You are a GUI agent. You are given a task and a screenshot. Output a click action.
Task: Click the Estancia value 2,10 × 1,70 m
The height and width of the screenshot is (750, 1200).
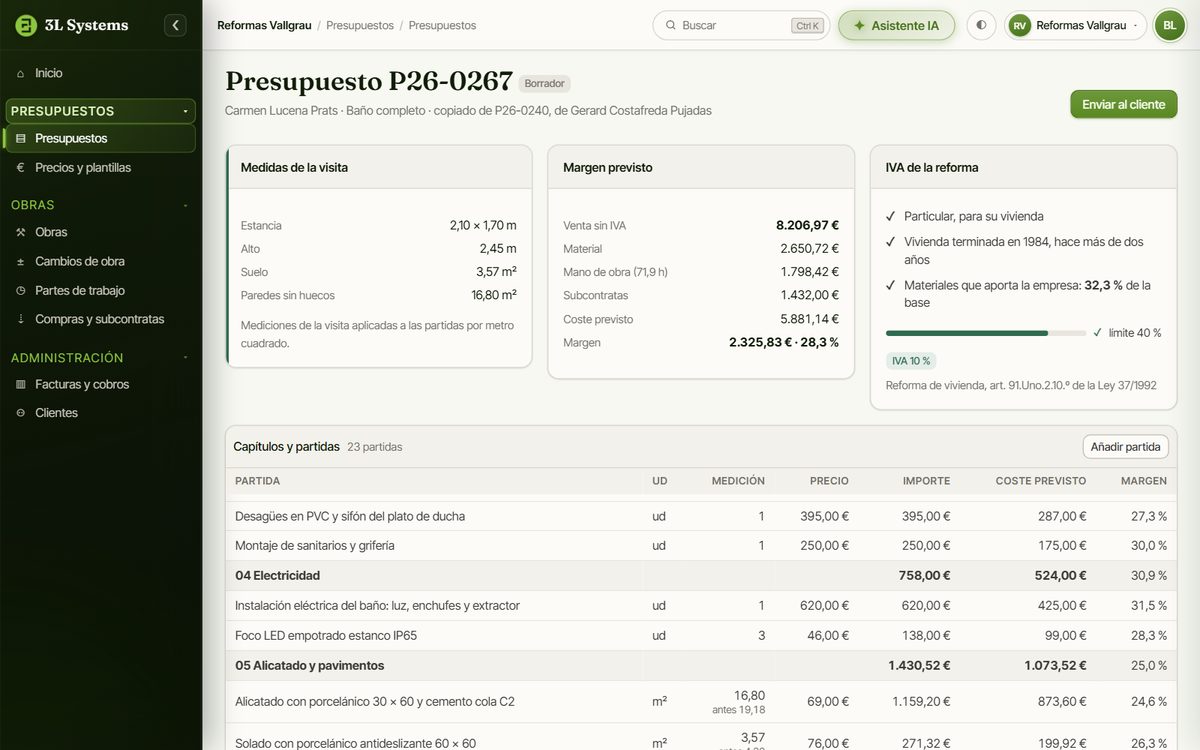tap(483, 226)
